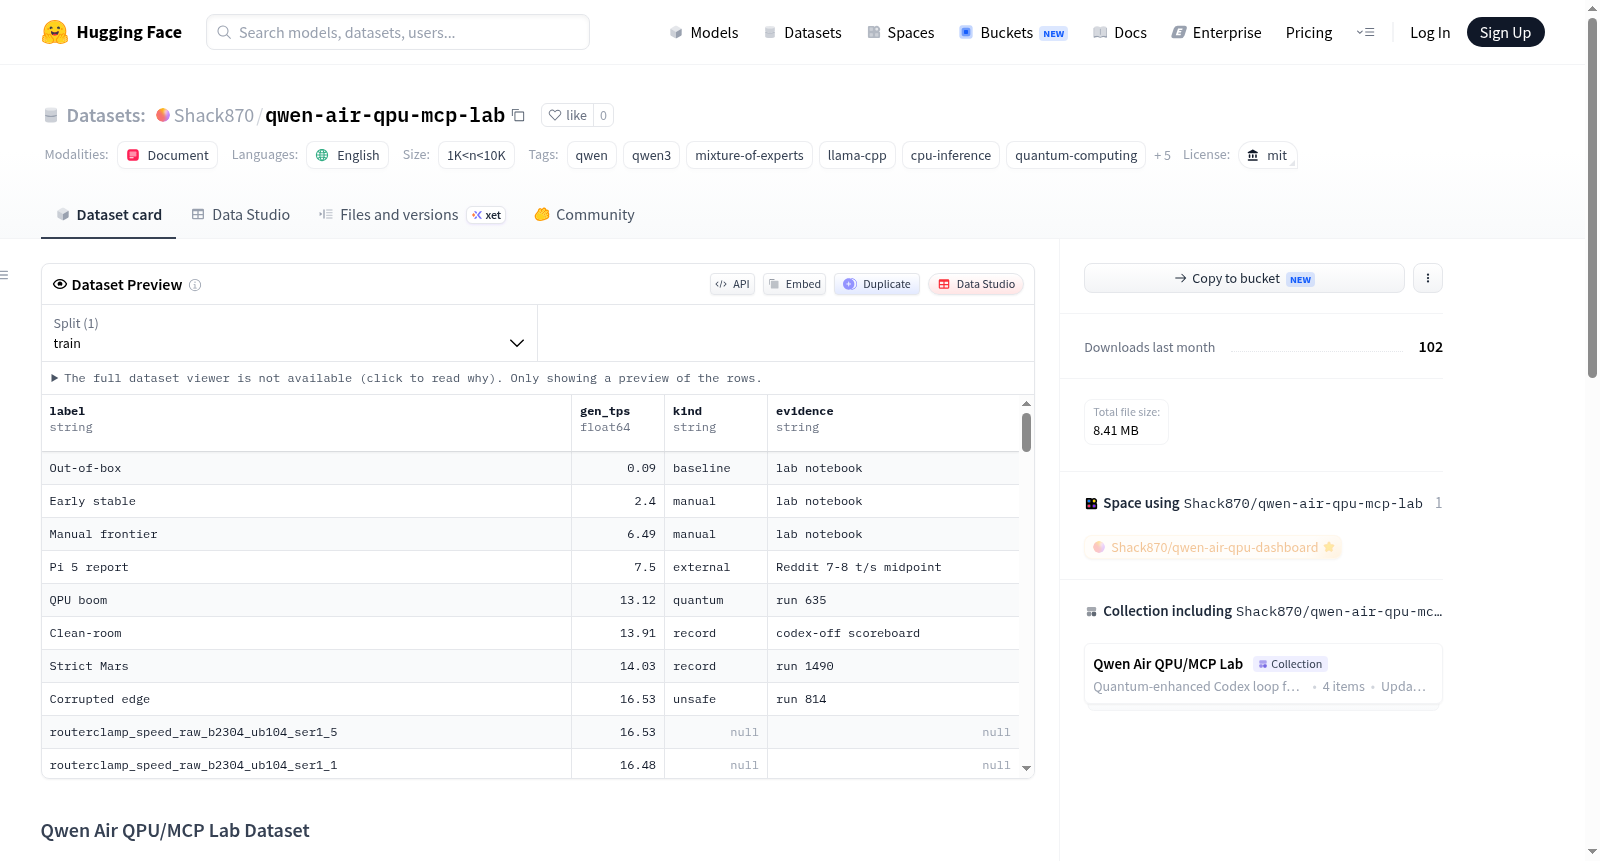The height and width of the screenshot is (861, 1600).
Task: Click the Hugging Face logo icon
Action: pyautogui.click(x=55, y=32)
